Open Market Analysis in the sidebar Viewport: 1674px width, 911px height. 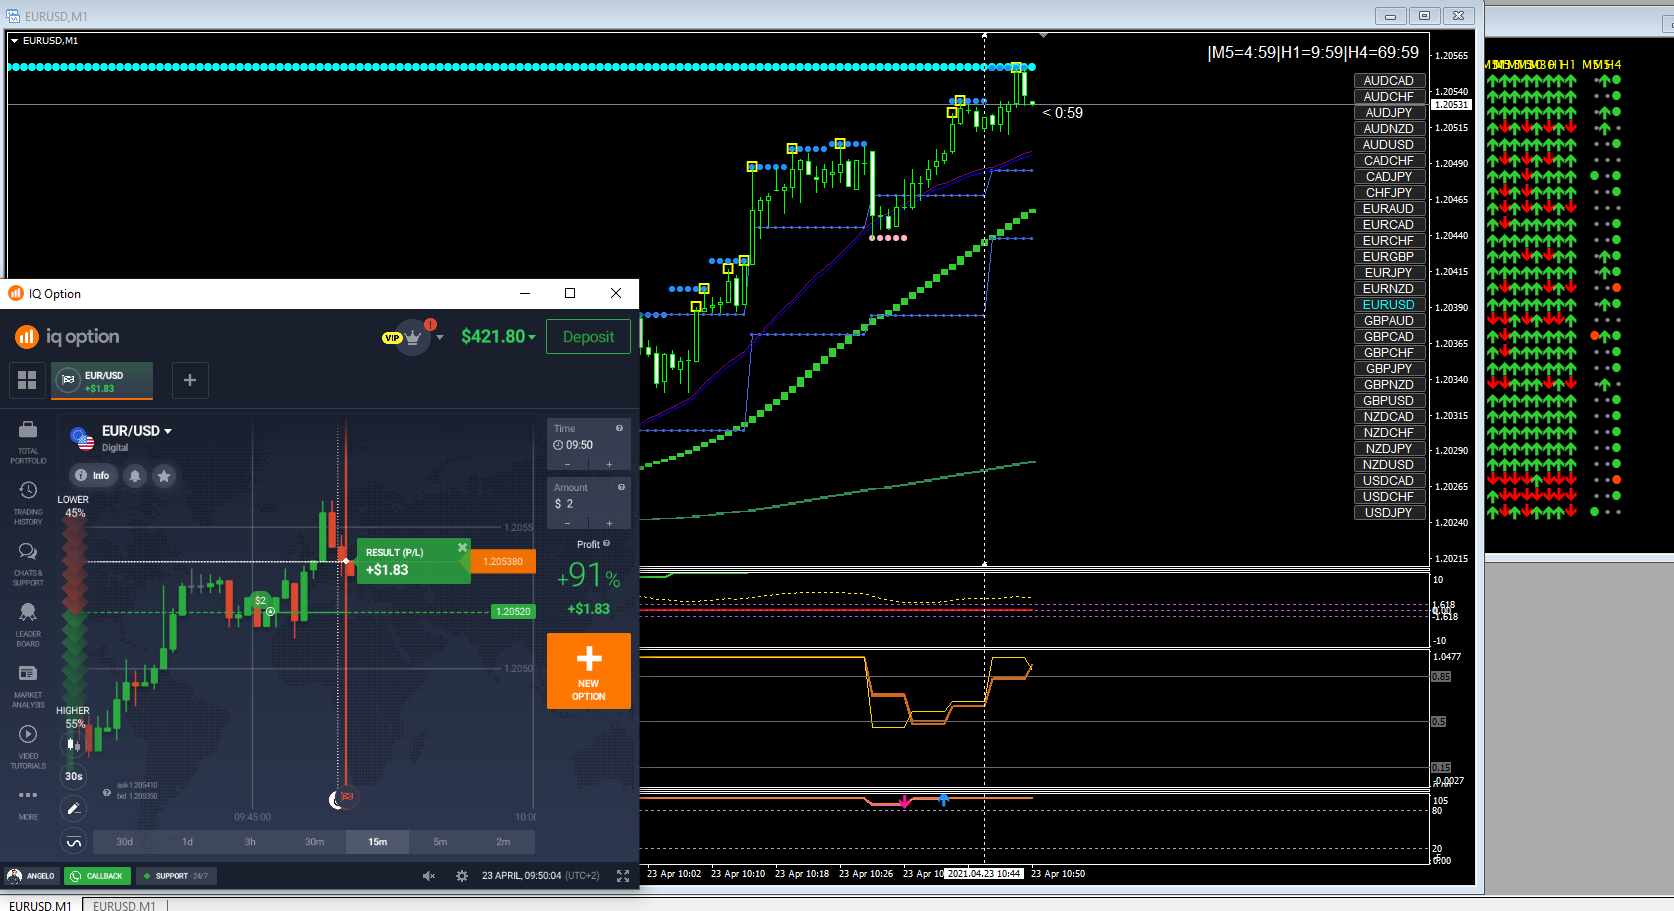click(28, 686)
